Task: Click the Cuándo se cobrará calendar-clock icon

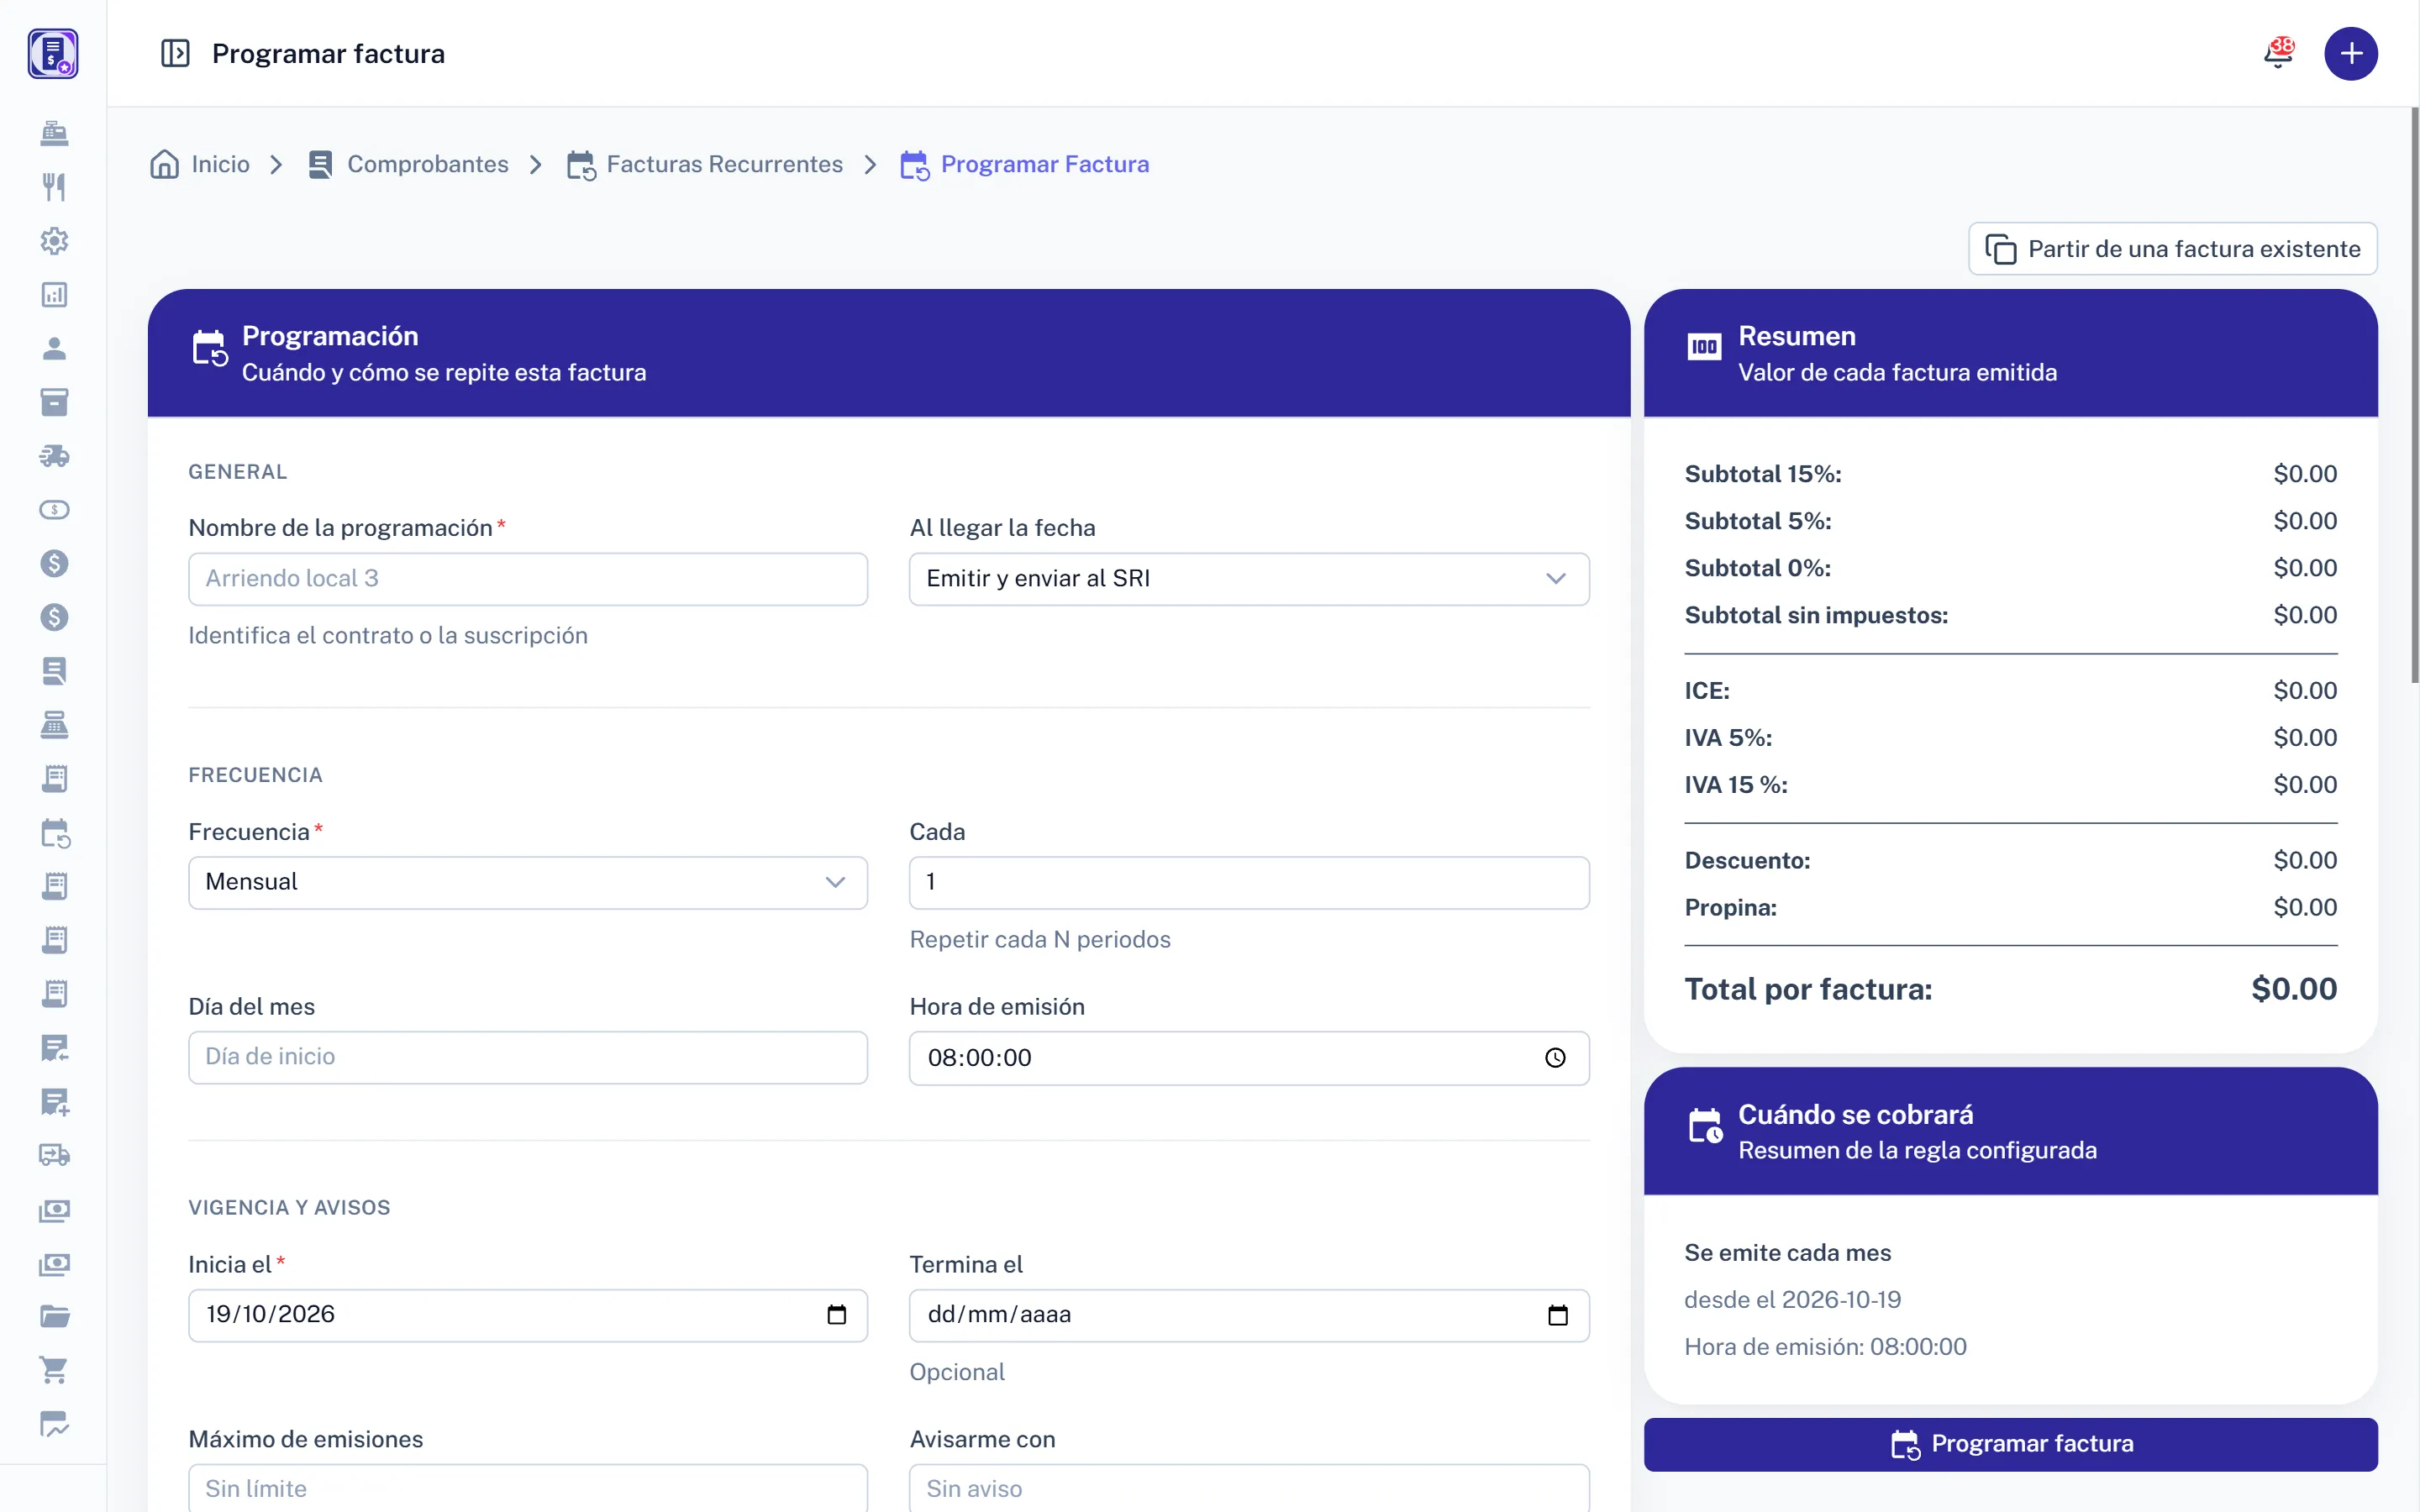Action: 1705,1126
